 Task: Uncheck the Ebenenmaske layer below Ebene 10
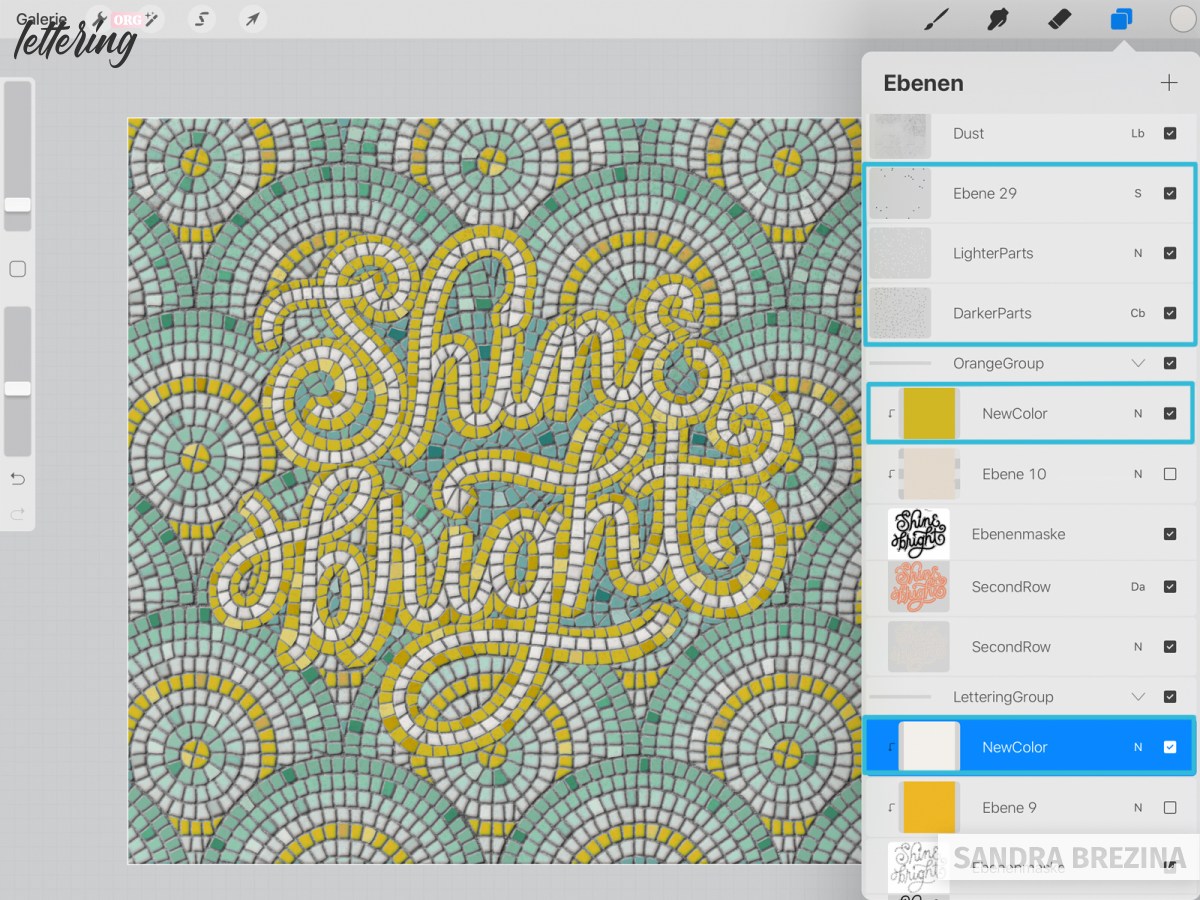tap(1170, 534)
